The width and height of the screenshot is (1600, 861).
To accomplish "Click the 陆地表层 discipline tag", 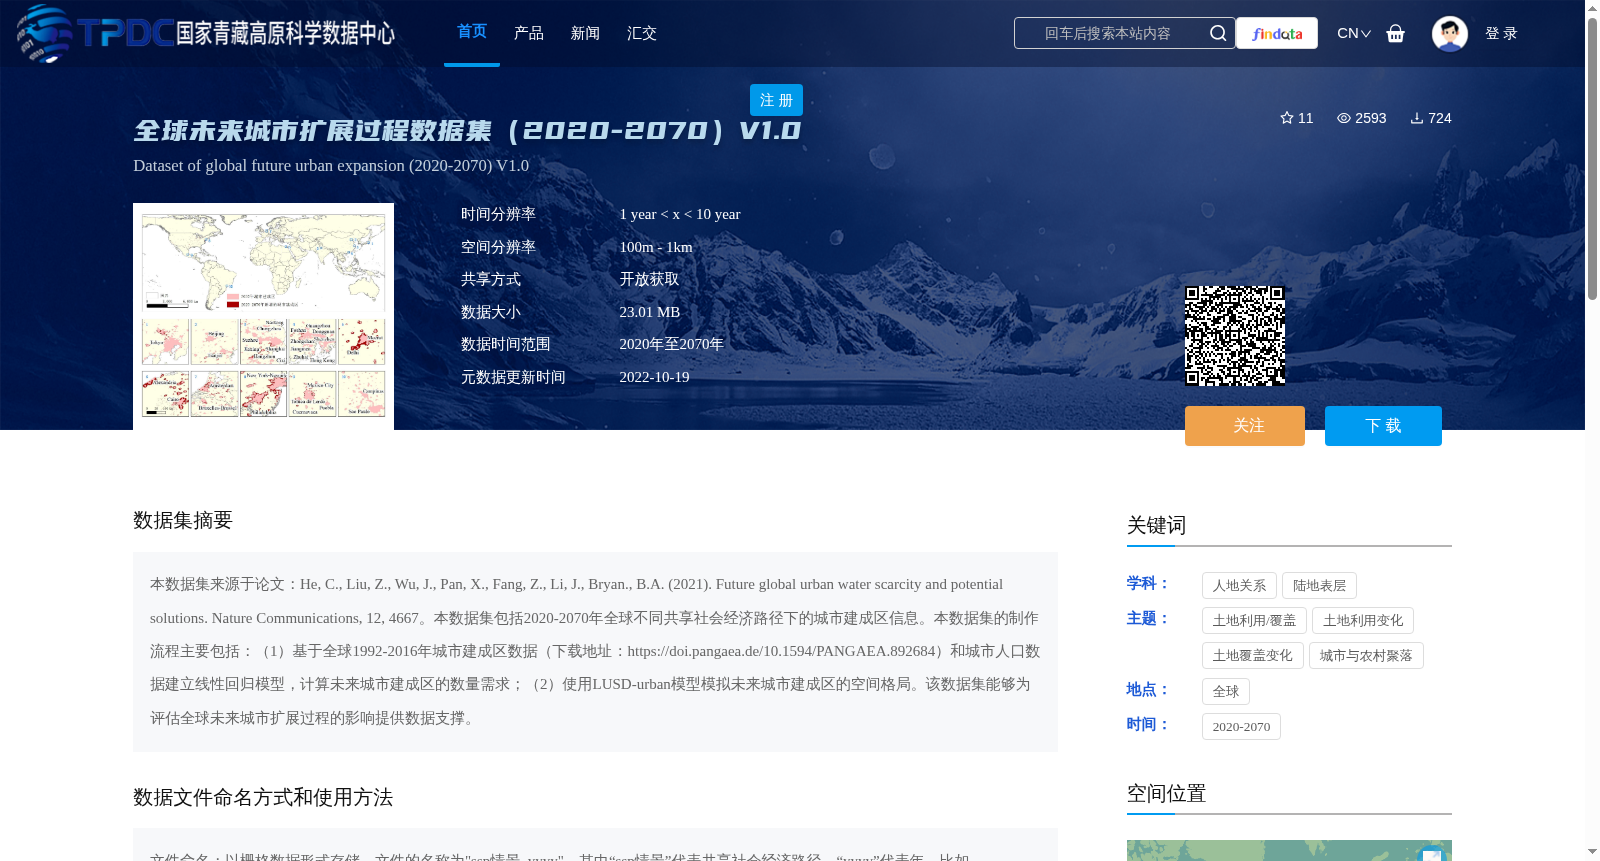I will (x=1319, y=586).
